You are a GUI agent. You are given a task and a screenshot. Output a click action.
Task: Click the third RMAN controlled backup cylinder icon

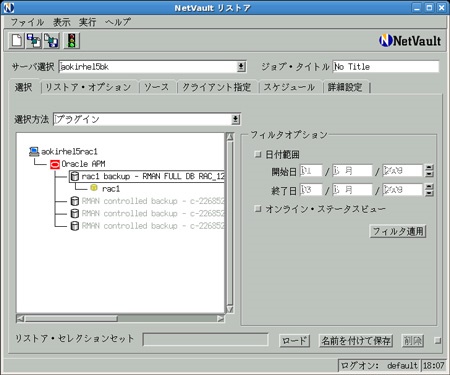[75, 226]
